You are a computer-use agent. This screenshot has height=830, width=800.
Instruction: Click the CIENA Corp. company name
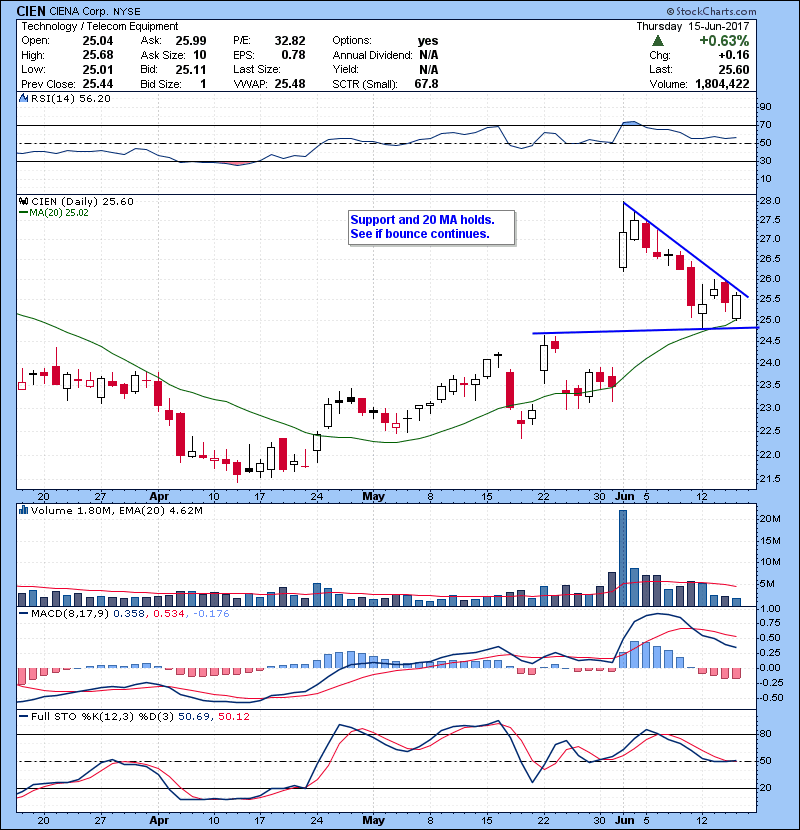[x=79, y=11]
